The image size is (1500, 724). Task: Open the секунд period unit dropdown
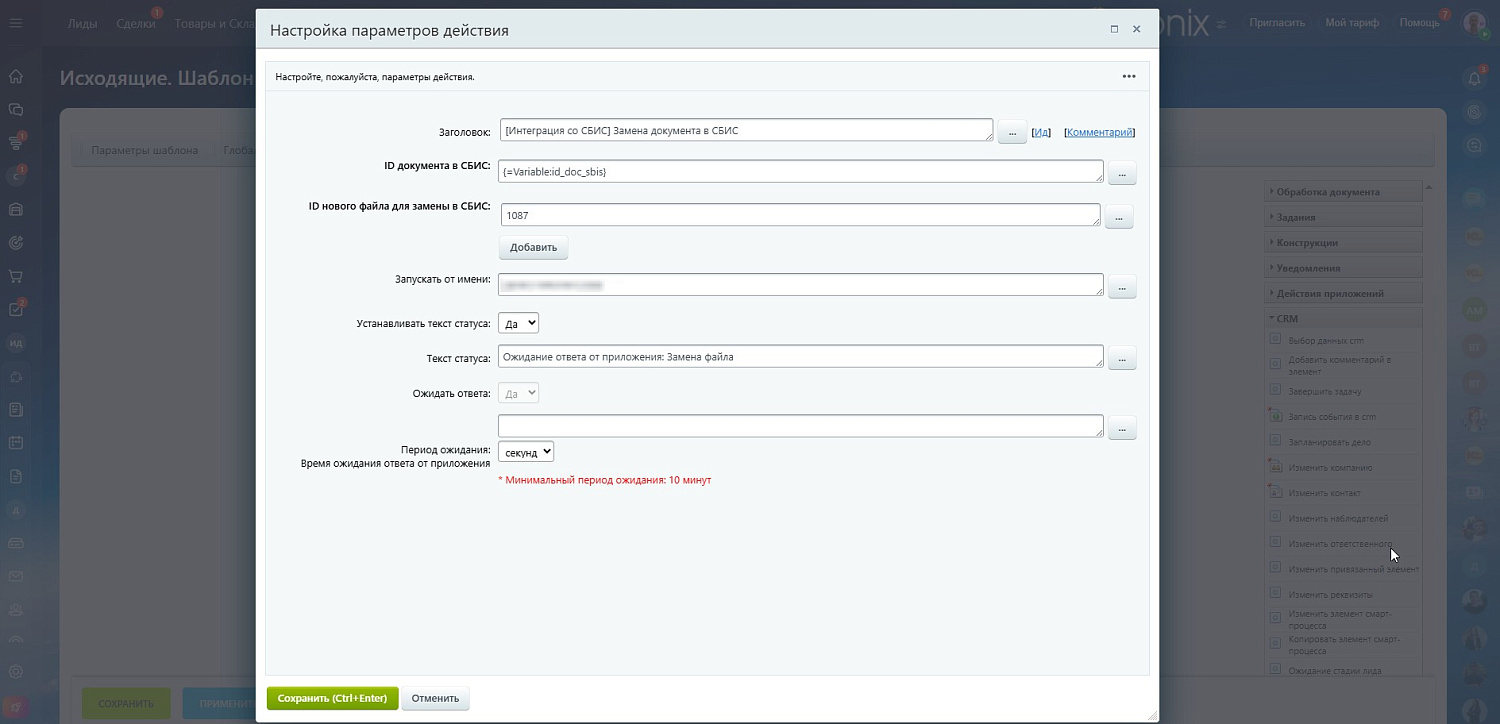pos(526,452)
